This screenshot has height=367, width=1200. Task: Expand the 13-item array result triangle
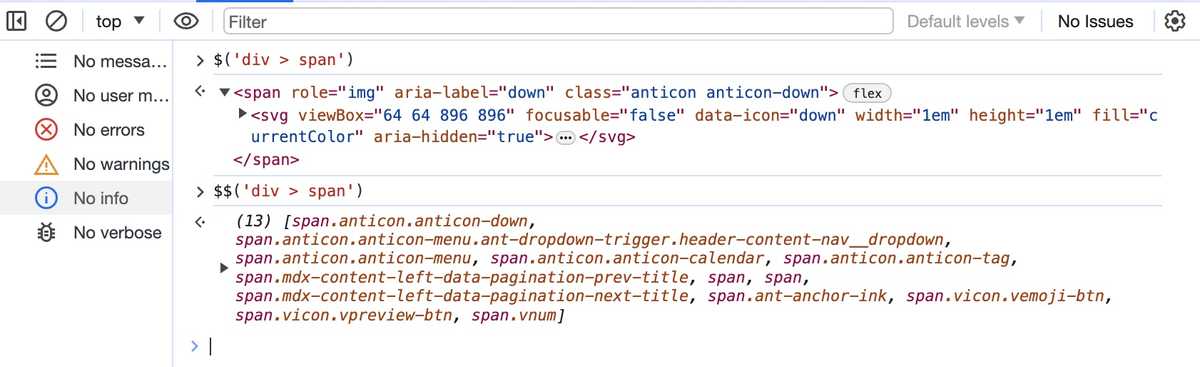[224, 267]
